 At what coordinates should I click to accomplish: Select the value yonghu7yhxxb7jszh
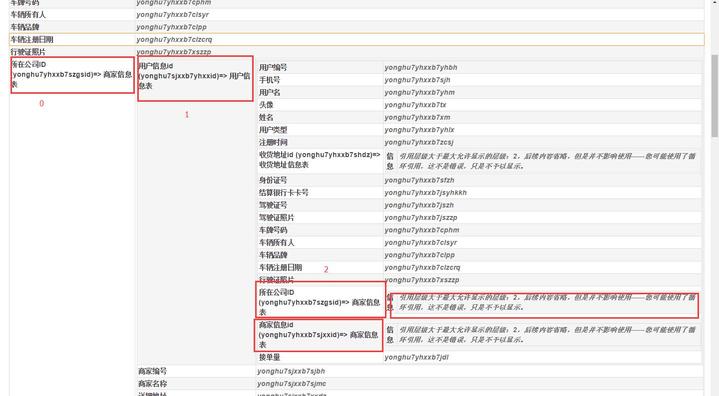[419, 205]
